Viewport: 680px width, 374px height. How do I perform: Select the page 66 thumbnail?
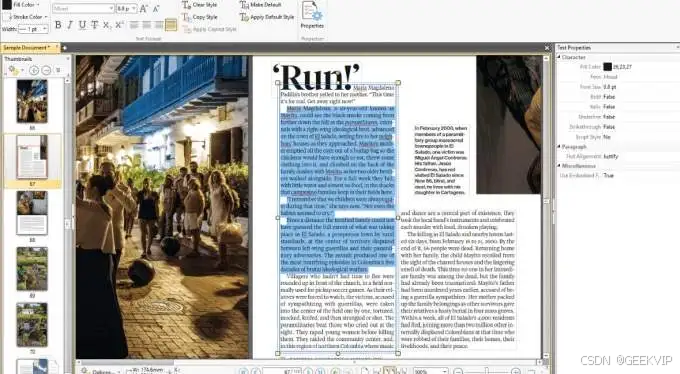click(32, 101)
